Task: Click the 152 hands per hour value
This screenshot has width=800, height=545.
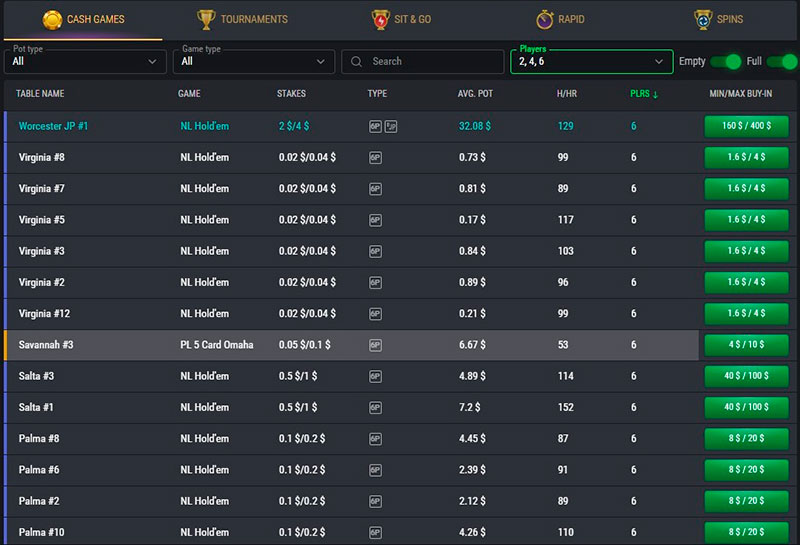Action: (x=565, y=407)
